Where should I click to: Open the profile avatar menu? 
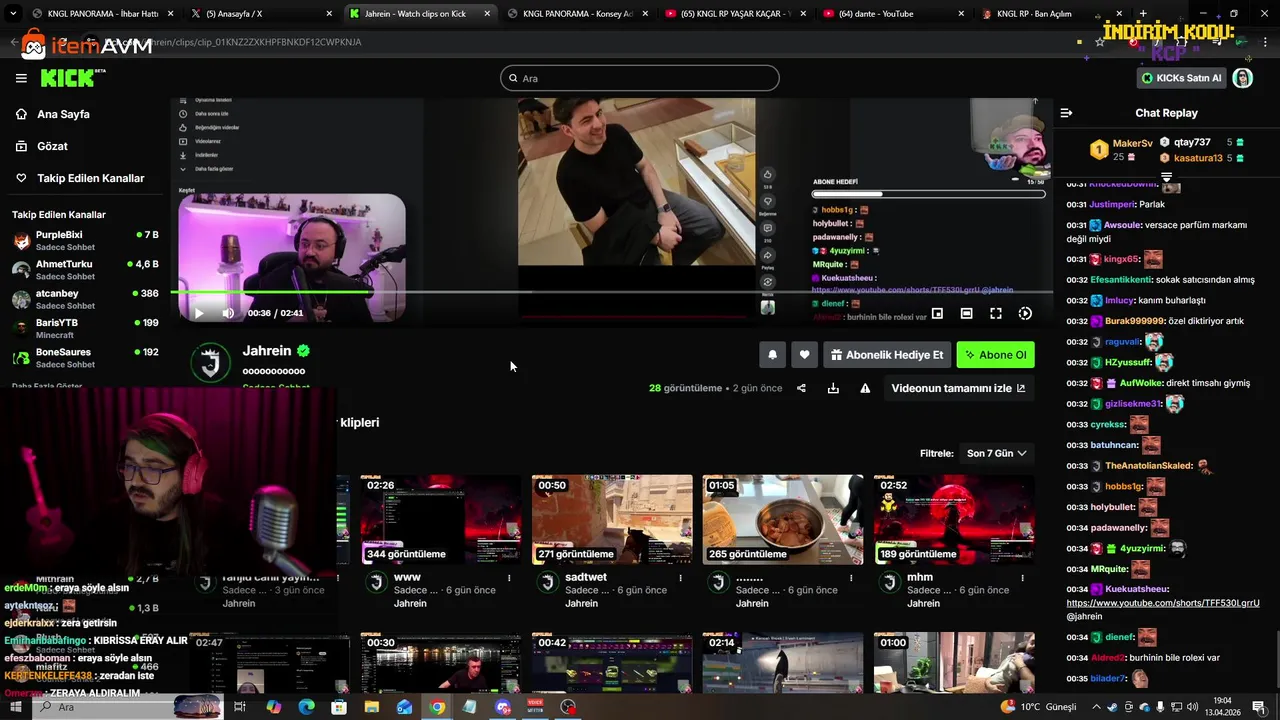click(x=1243, y=78)
